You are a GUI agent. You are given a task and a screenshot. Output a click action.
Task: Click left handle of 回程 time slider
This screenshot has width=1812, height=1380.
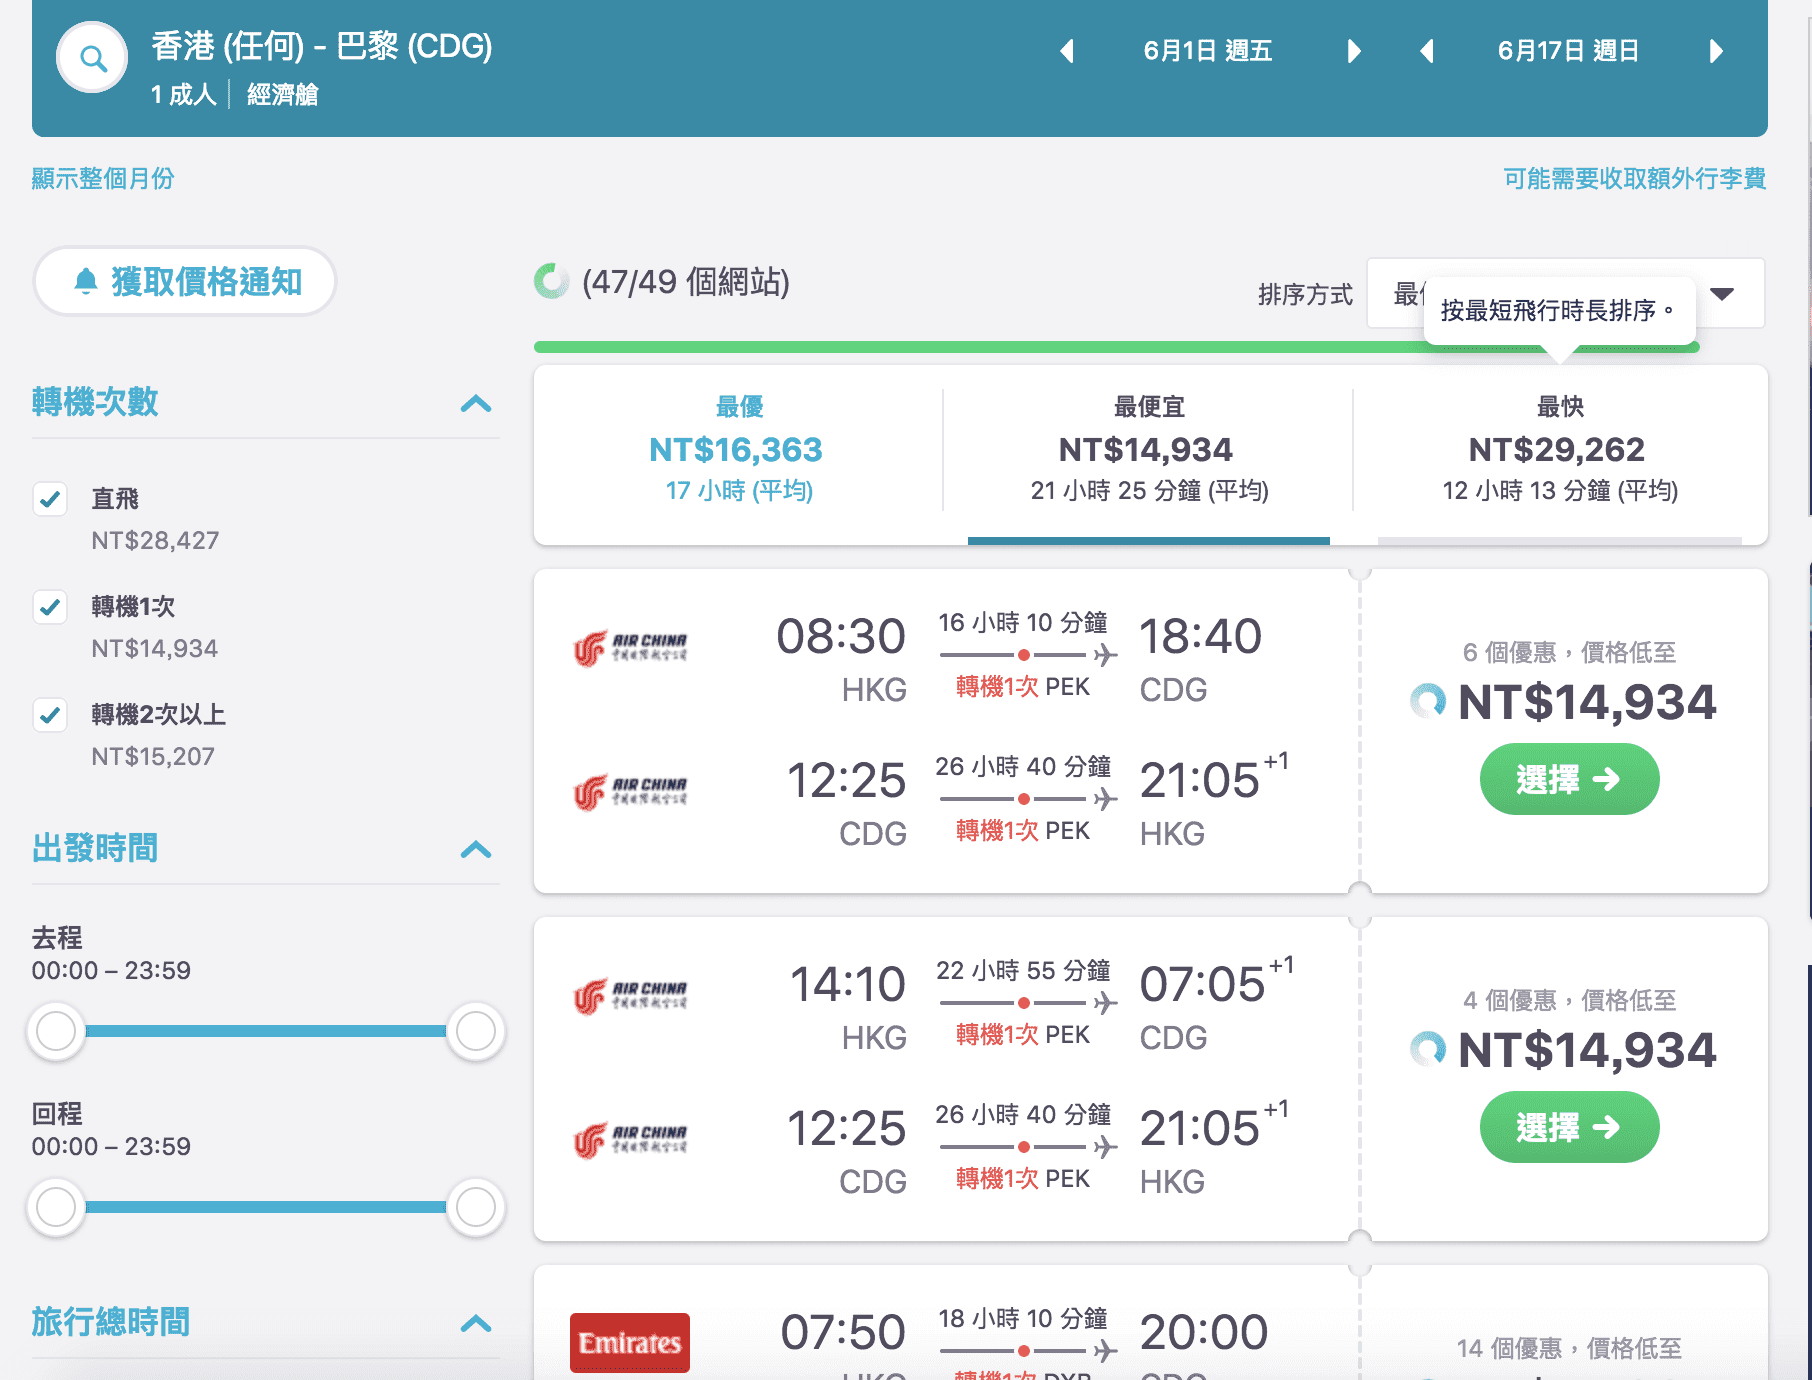[56, 1207]
